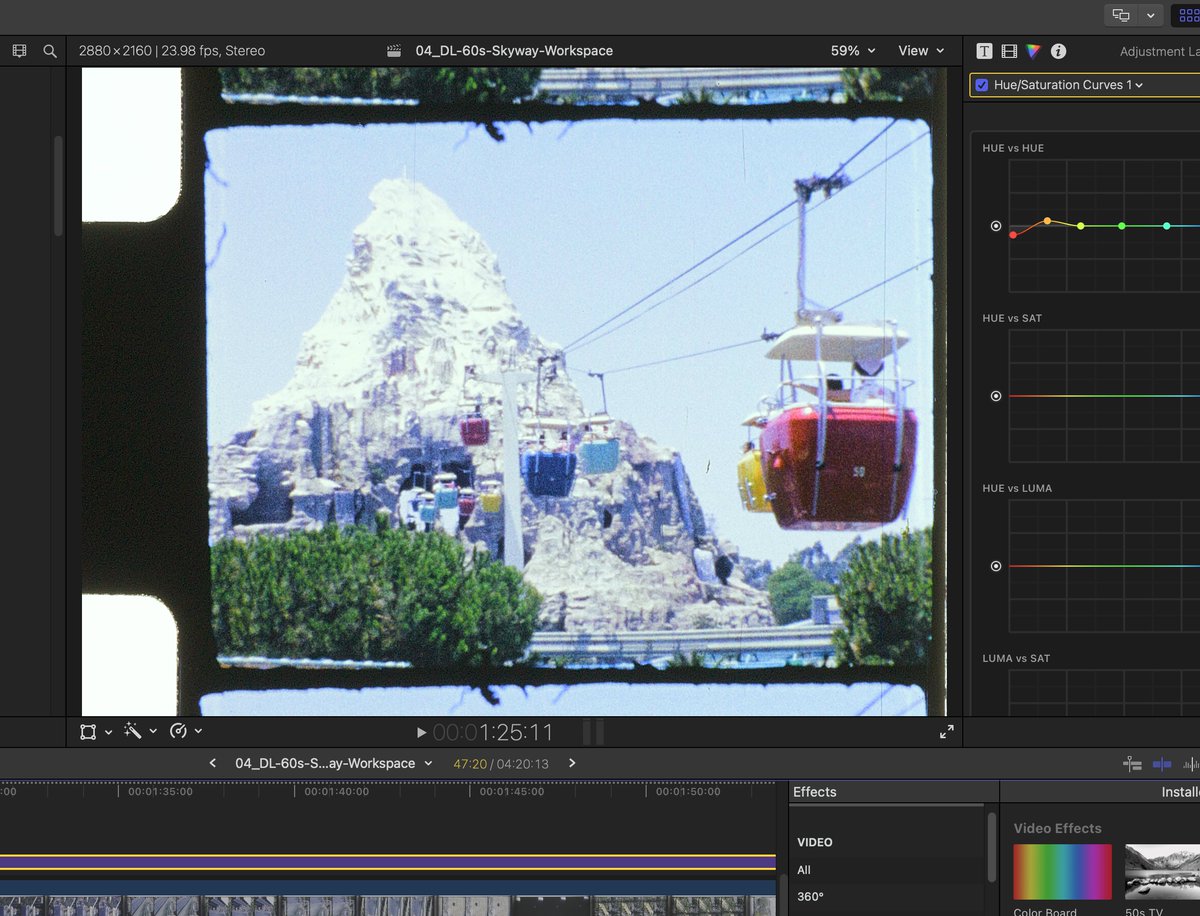
Task: Click the browser search magnifier icon
Action: 50,50
